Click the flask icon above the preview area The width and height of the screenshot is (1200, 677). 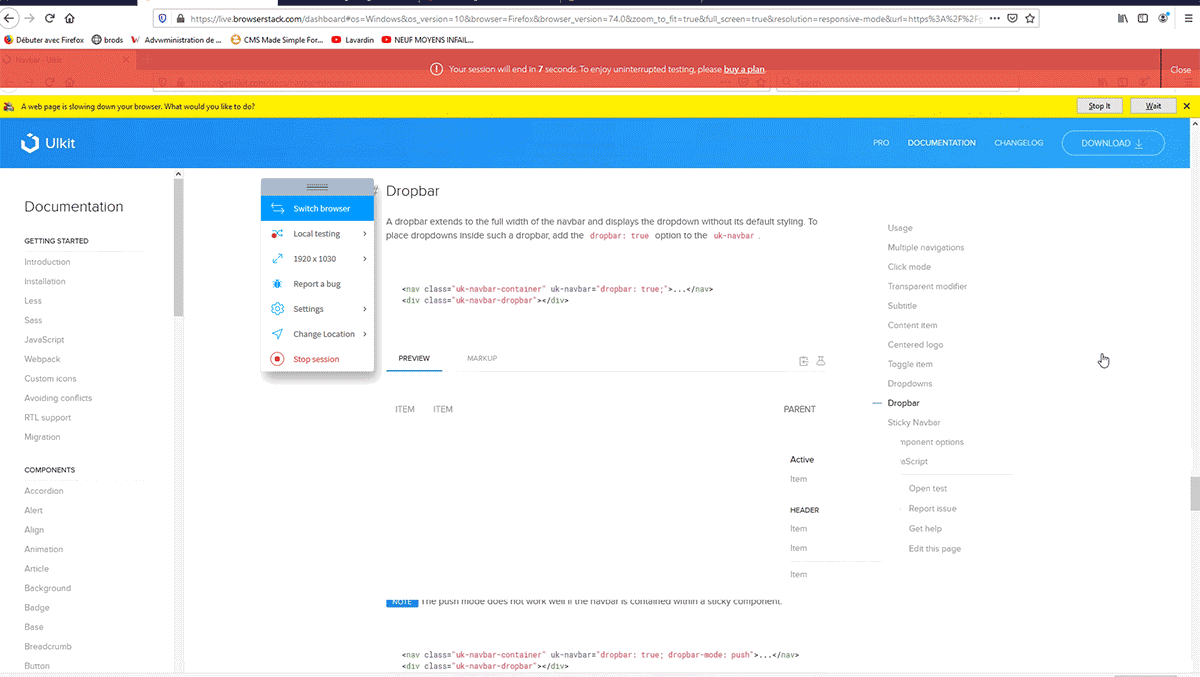pyautogui.click(x=821, y=360)
